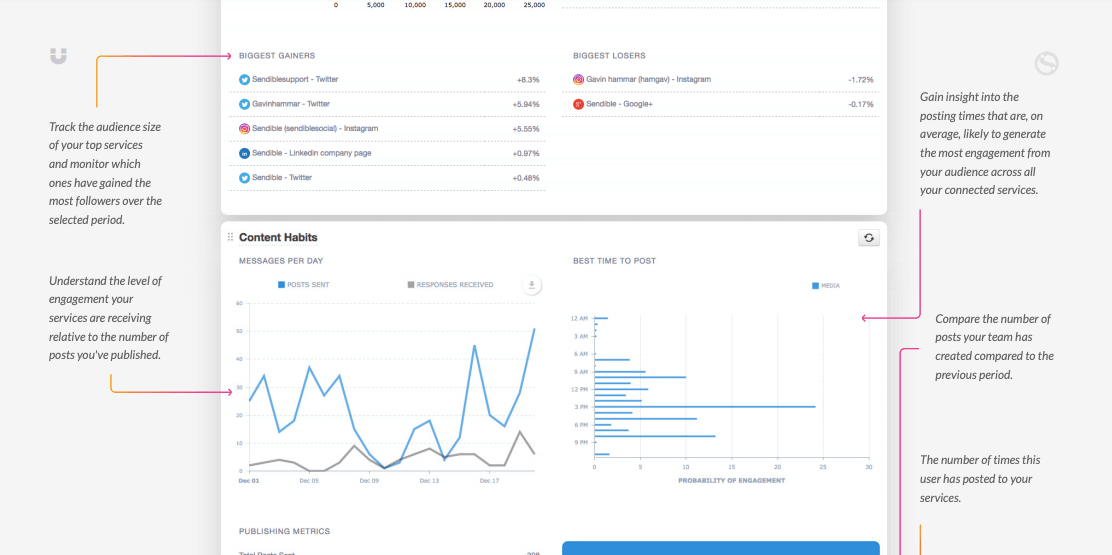Image resolution: width=1112 pixels, height=555 pixels.
Task: Click blue Media legend swatch
Action: [816, 286]
